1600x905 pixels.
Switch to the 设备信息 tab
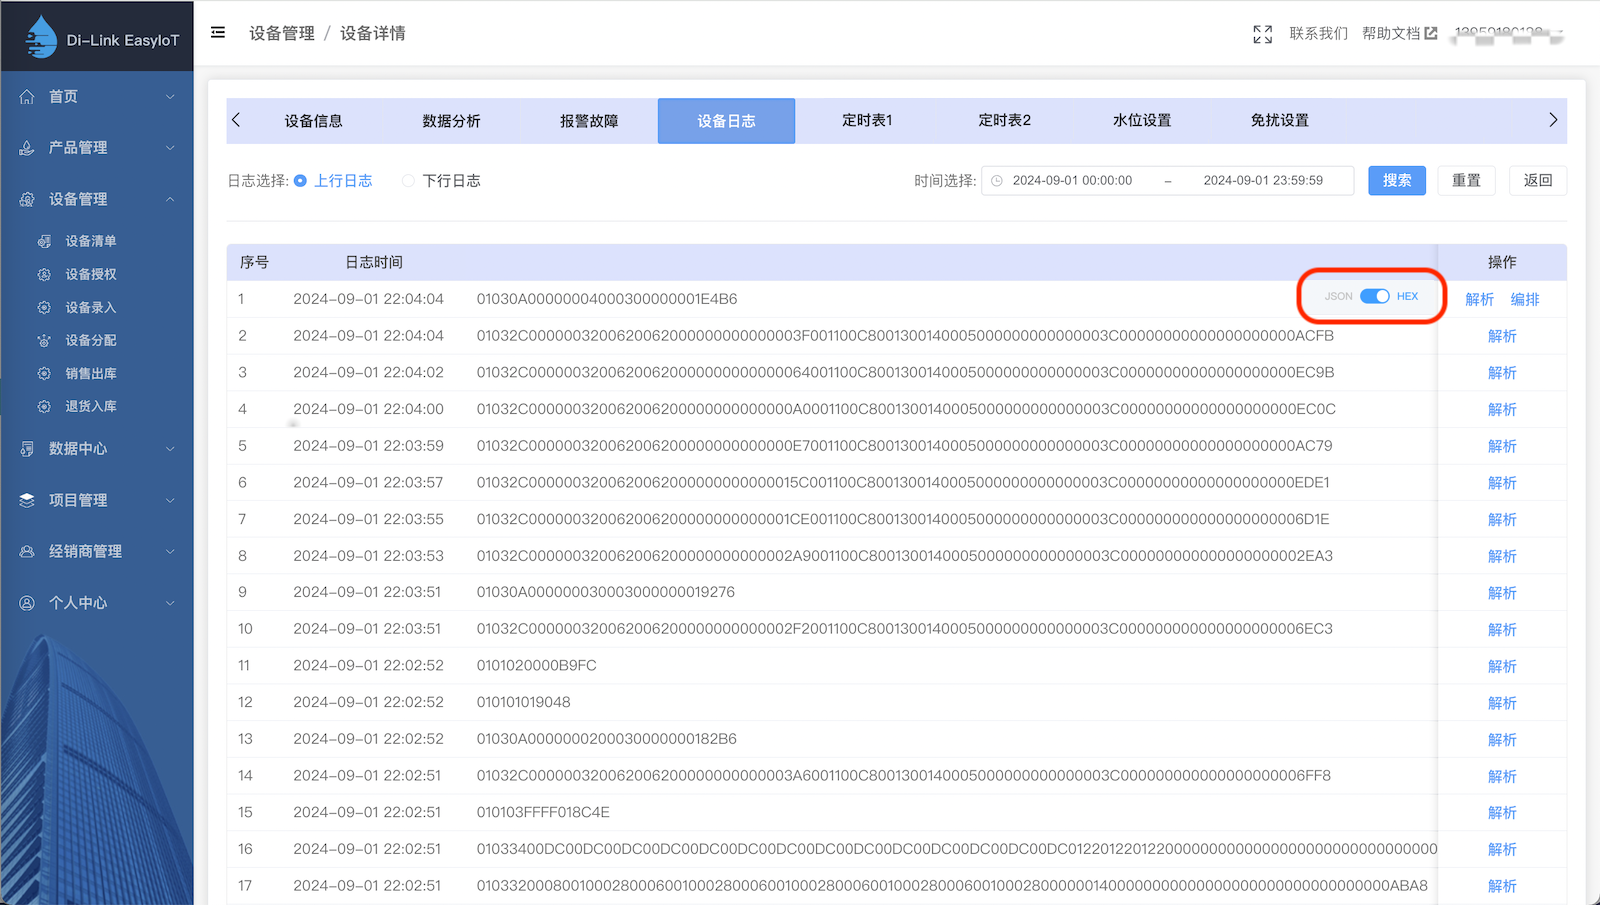click(x=313, y=121)
